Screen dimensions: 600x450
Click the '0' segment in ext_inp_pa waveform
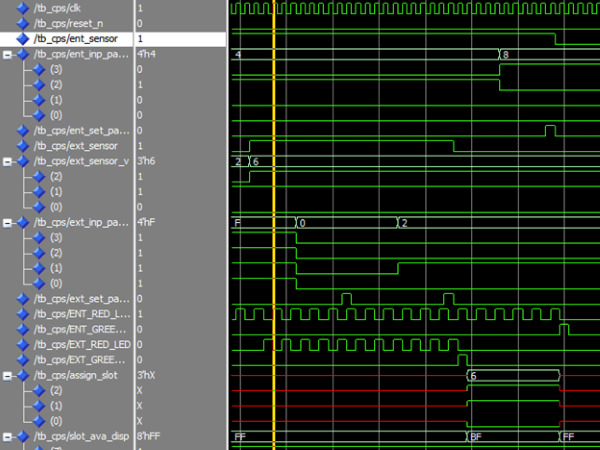click(347, 223)
